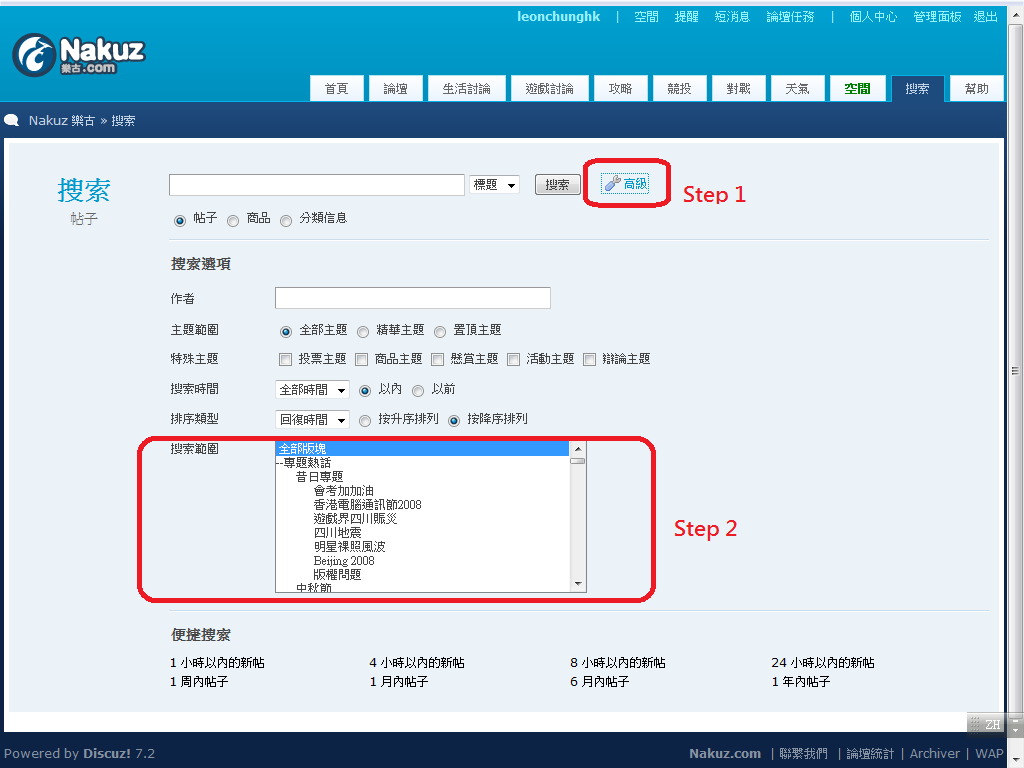The height and width of the screenshot is (768, 1024).
Task: Open the 標題 search type dropdown
Action: 494,185
